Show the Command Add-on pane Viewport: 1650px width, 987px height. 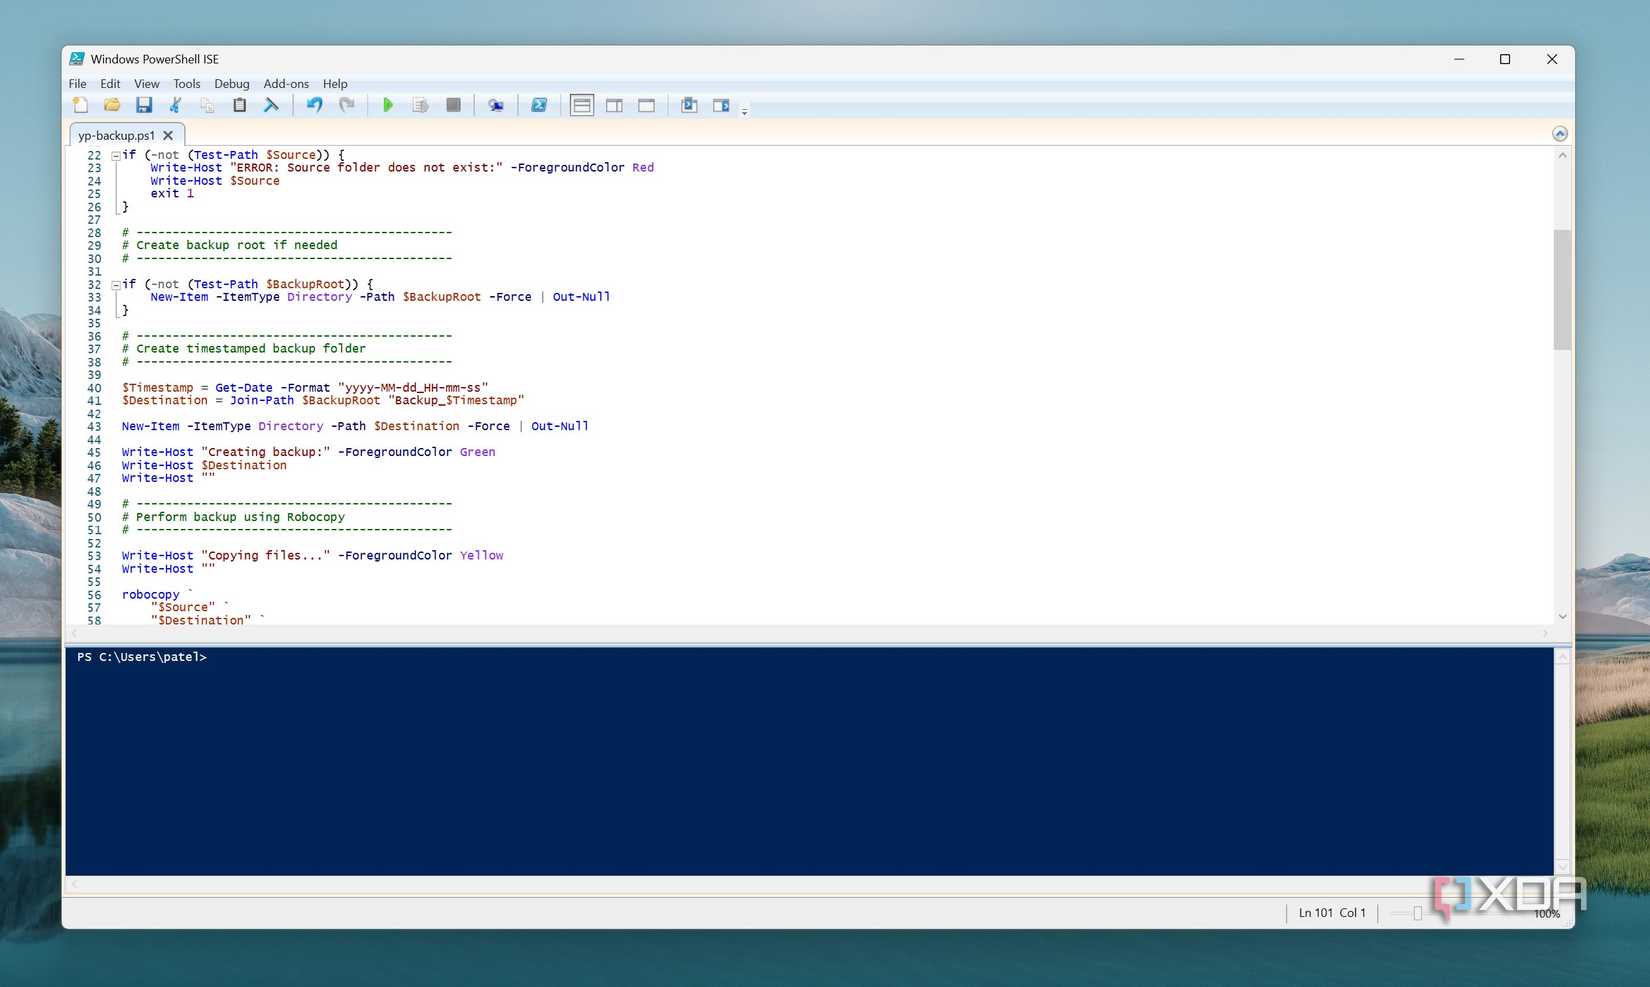point(721,105)
